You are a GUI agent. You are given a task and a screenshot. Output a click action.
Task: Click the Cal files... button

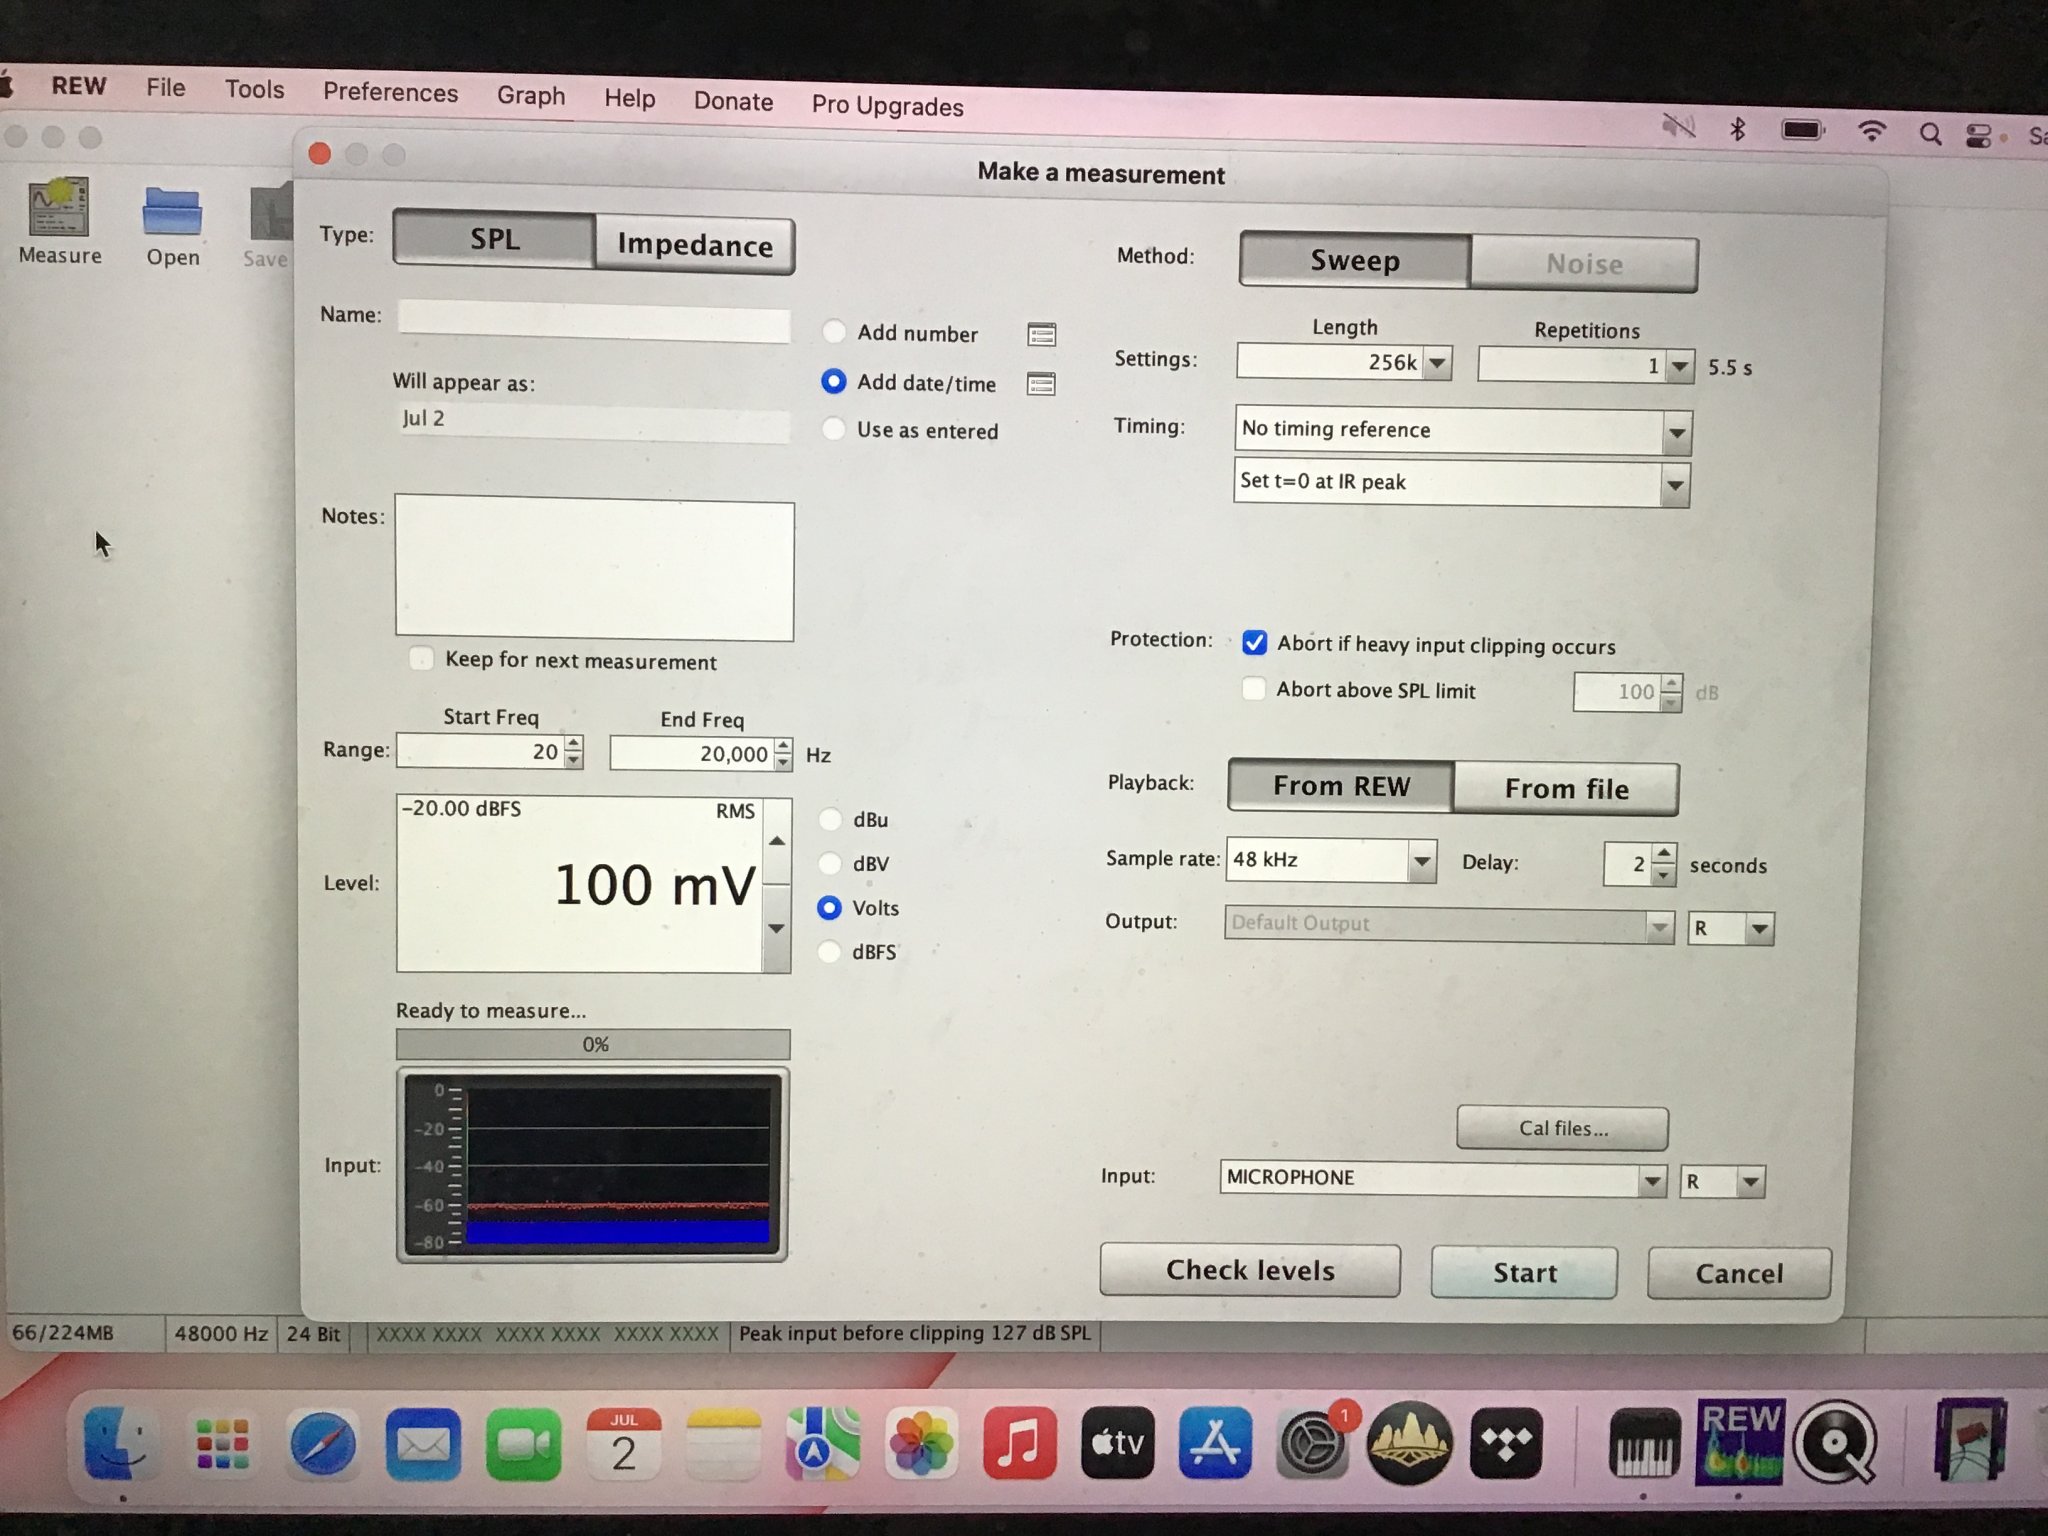point(1563,1129)
